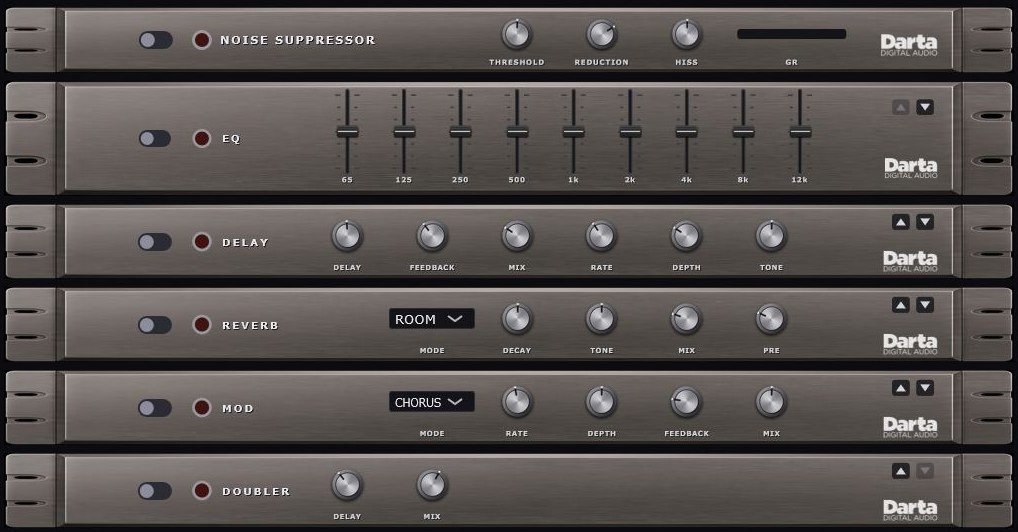Toggle the Delay power switch

(155, 242)
